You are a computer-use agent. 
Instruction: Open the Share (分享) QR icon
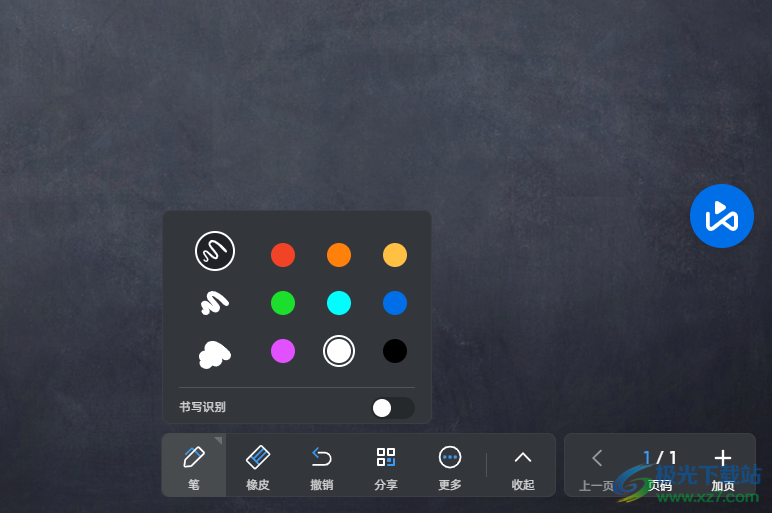(386, 465)
